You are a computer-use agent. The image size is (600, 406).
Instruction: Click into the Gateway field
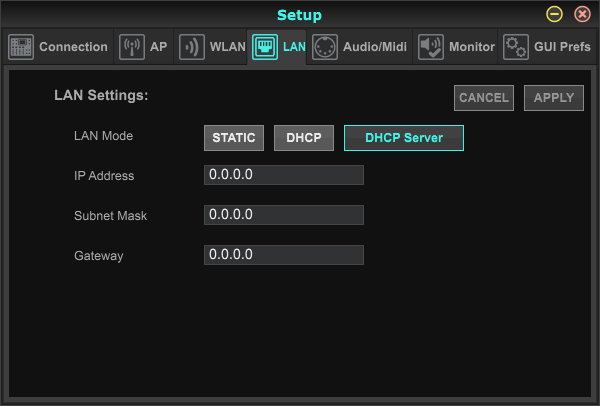pyautogui.click(x=283, y=255)
